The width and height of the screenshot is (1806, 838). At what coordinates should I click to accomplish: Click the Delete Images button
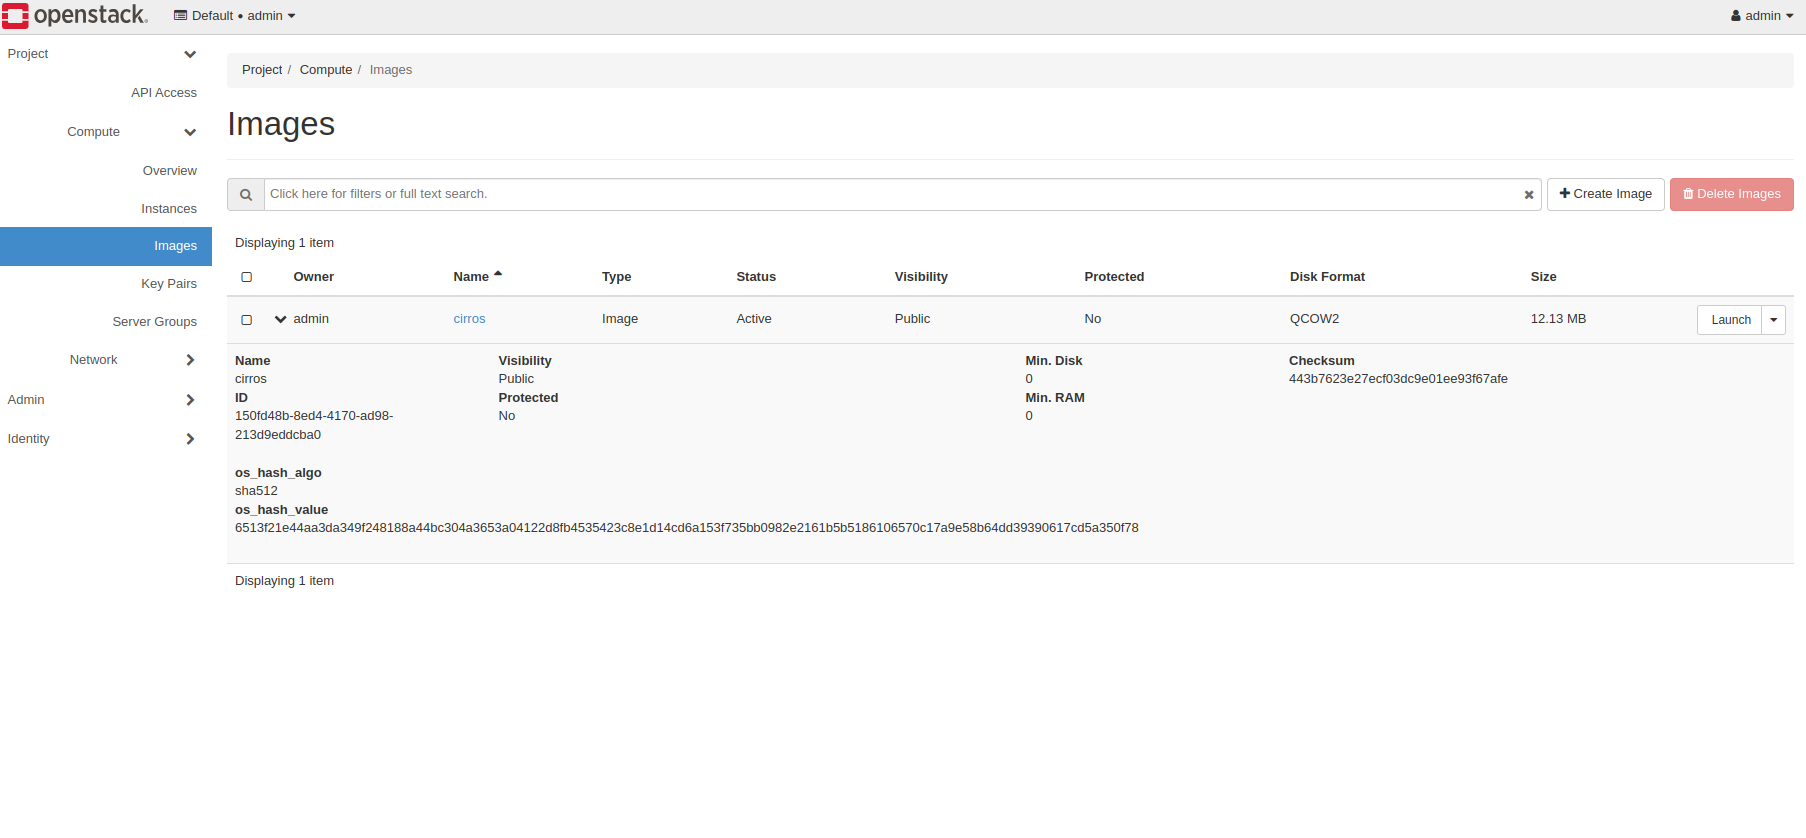(x=1732, y=194)
